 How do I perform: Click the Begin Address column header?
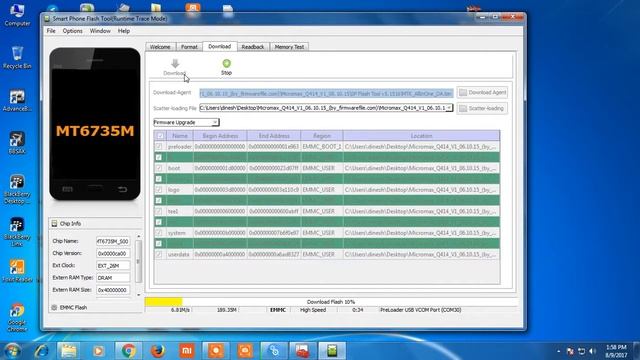(220, 136)
